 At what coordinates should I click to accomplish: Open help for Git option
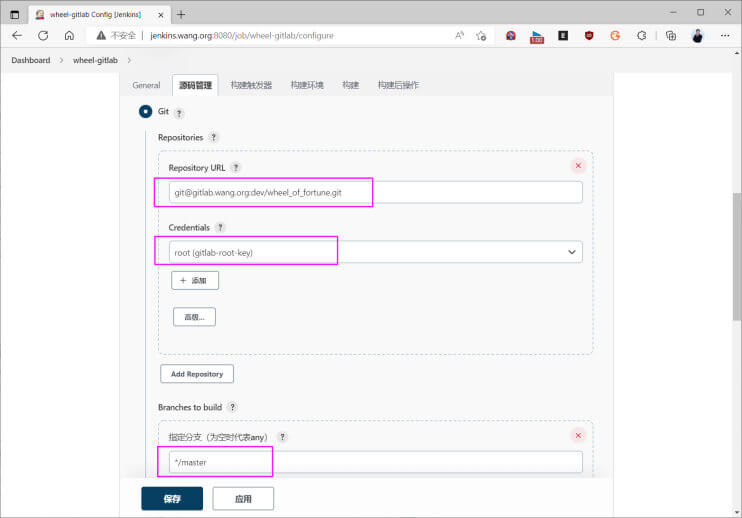coord(179,113)
